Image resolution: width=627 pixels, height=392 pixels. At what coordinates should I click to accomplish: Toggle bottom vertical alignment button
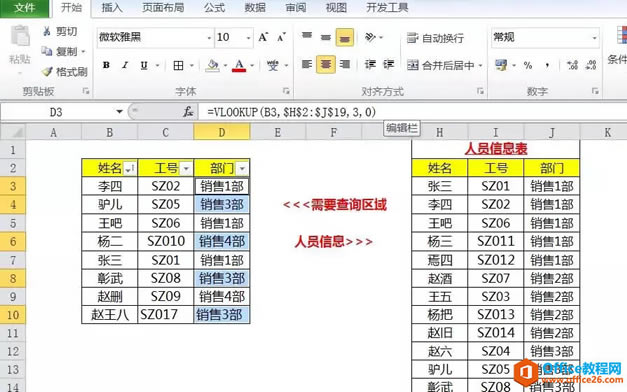click(345, 38)
